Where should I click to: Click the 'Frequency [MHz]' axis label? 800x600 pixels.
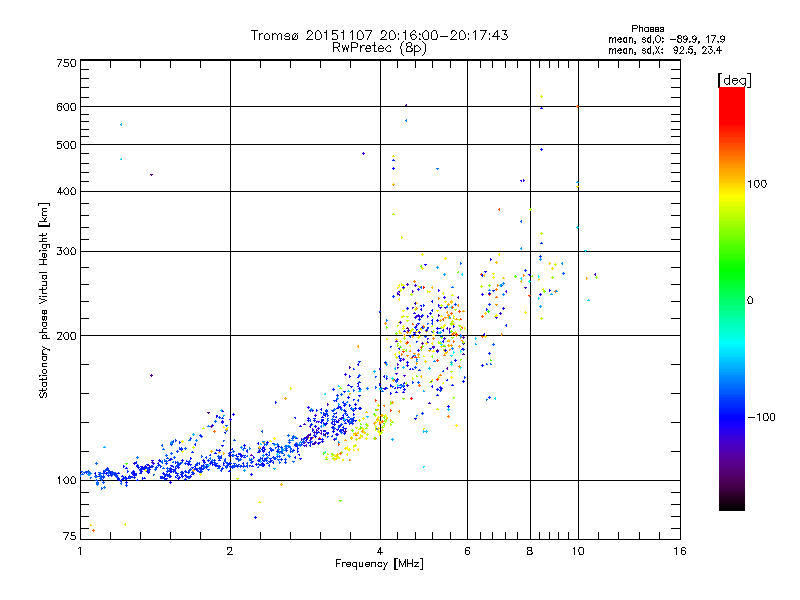(x=379, y=564)
